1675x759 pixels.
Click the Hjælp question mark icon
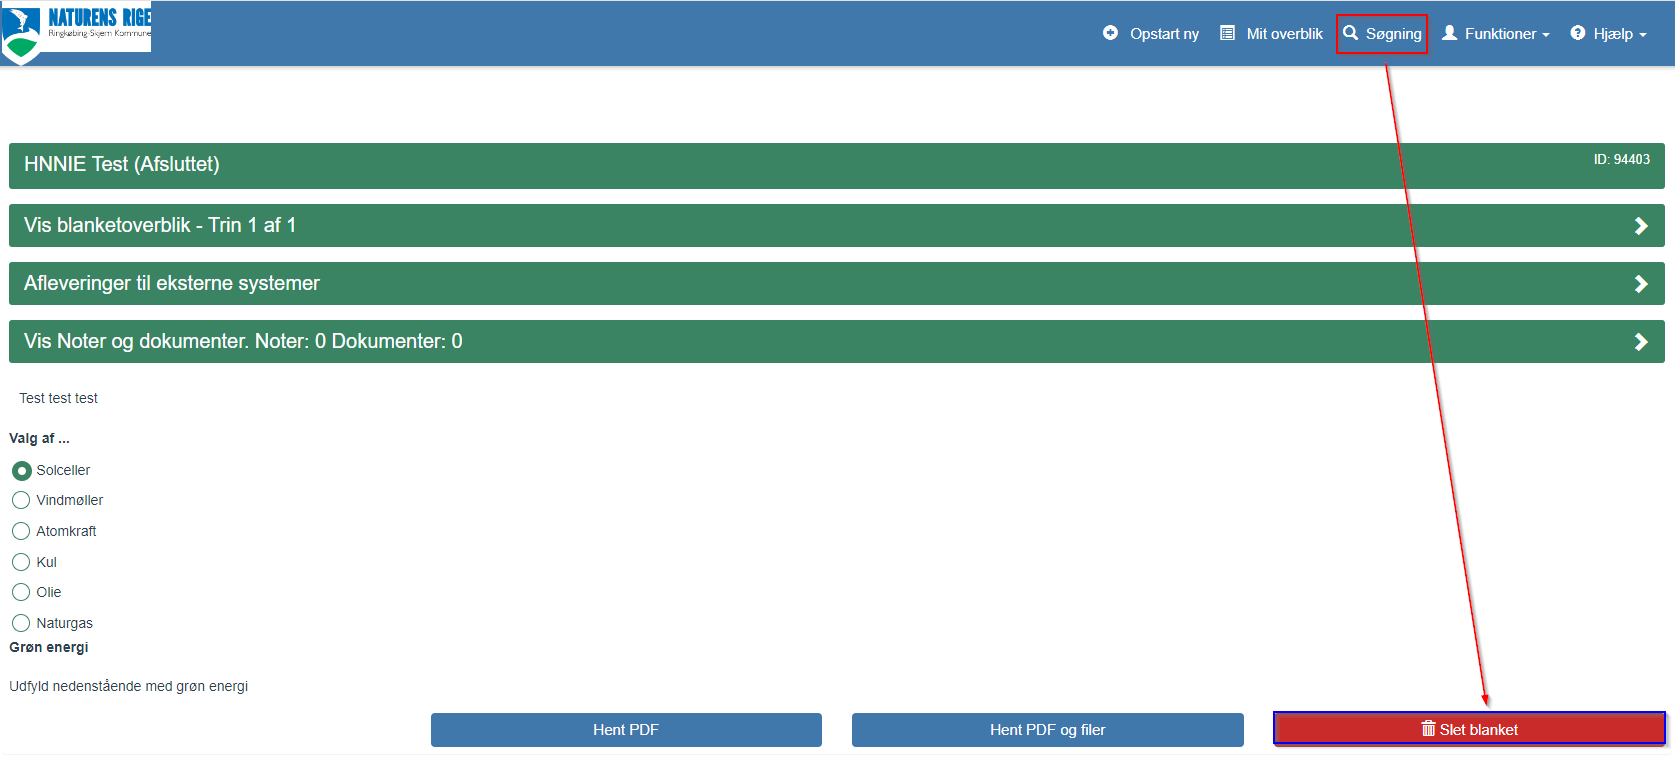pyautogui.click(x=1578, y=33)
